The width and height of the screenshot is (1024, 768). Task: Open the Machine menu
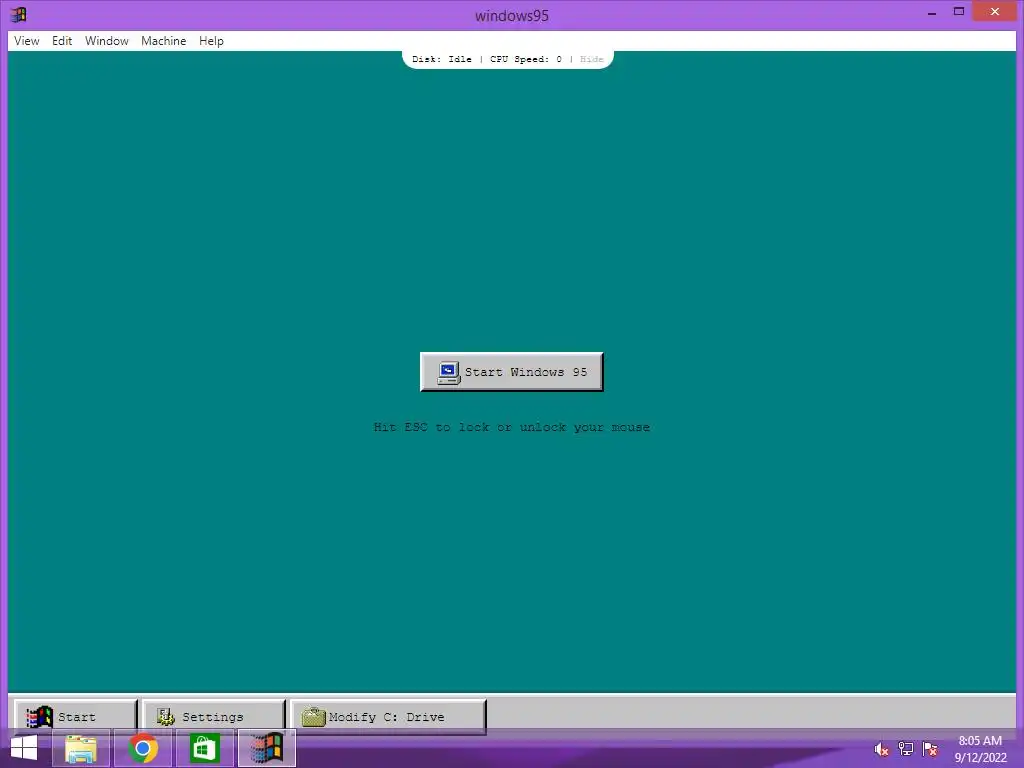(x=163, y=40)
